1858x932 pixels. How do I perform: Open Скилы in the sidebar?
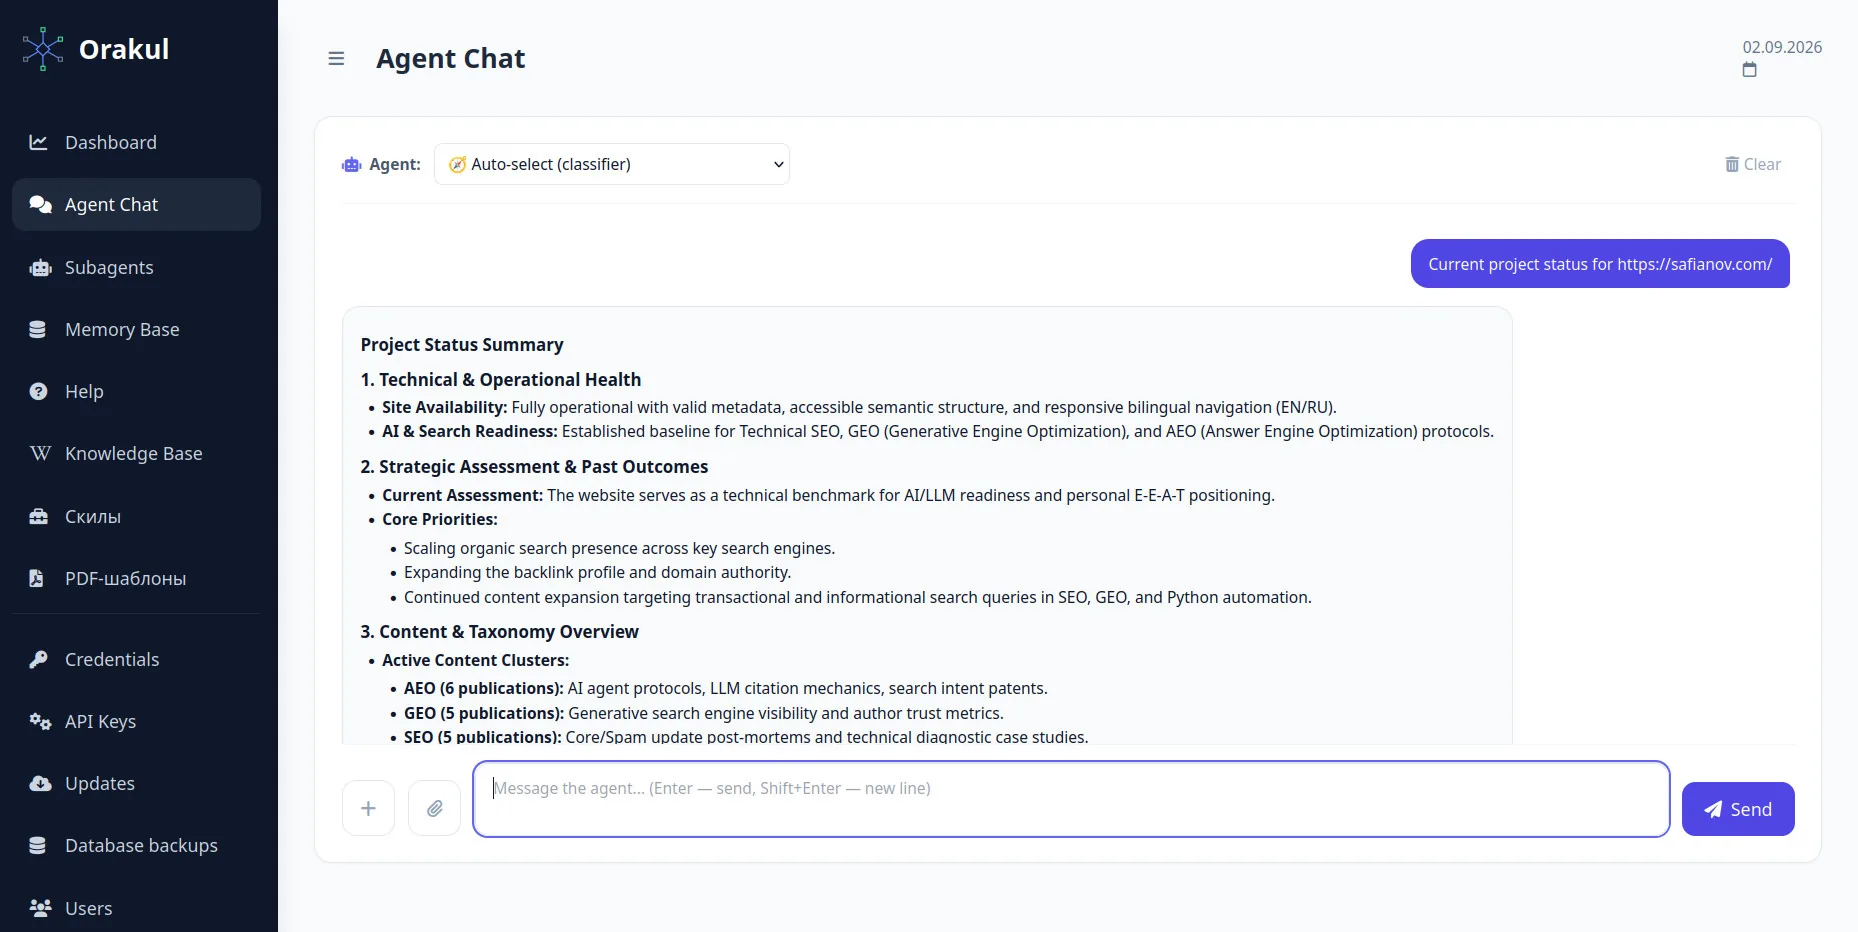click(136, 517)
